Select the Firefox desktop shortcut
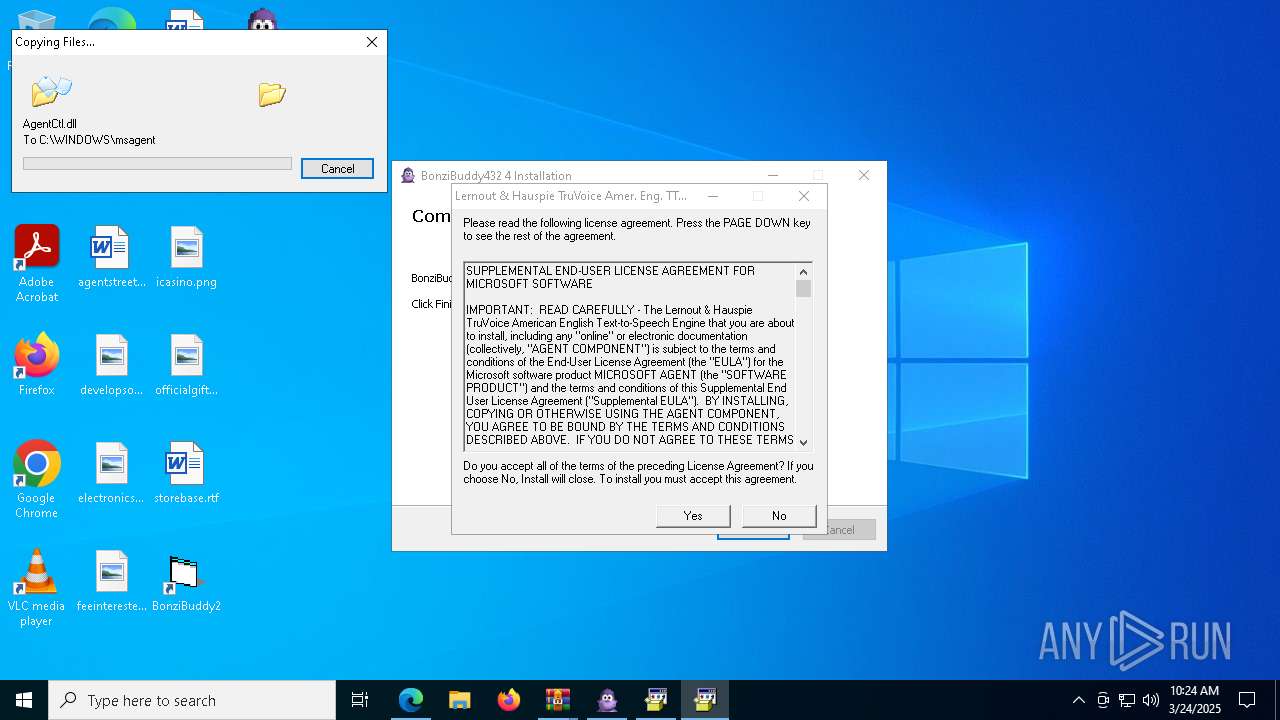1280x720 pixels. 37,365
